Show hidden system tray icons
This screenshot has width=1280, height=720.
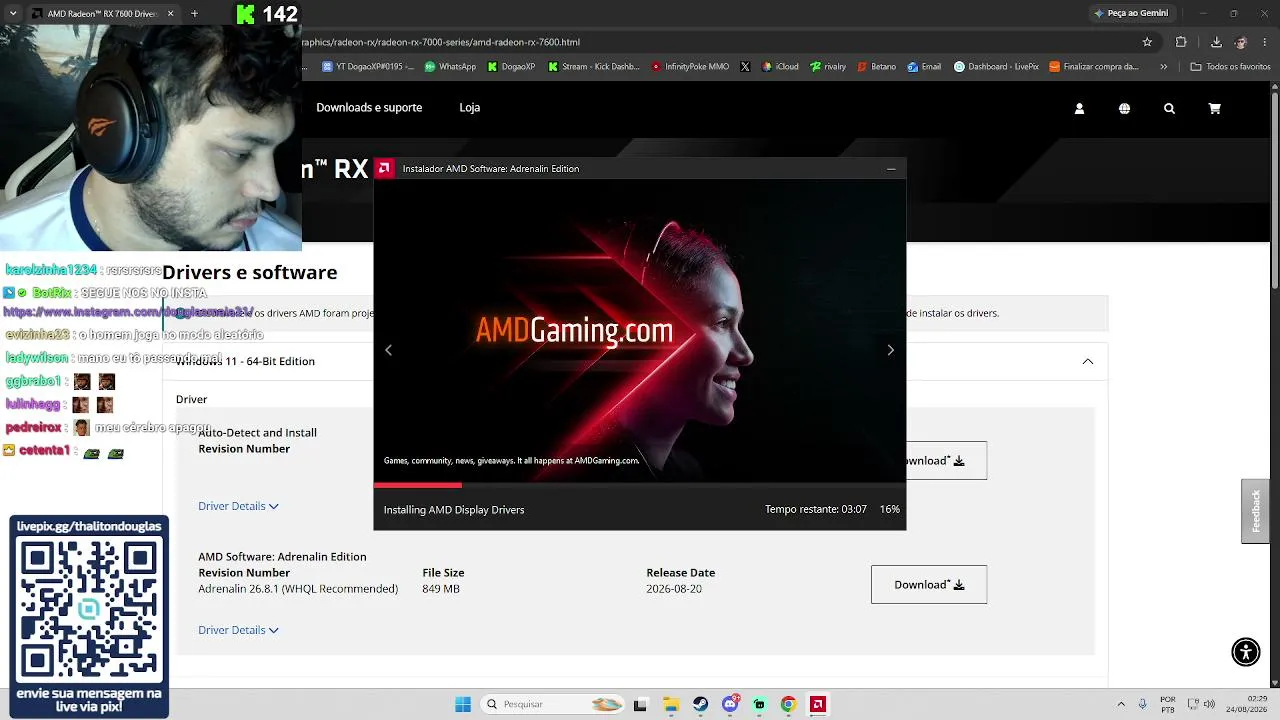click(1121, 704)
